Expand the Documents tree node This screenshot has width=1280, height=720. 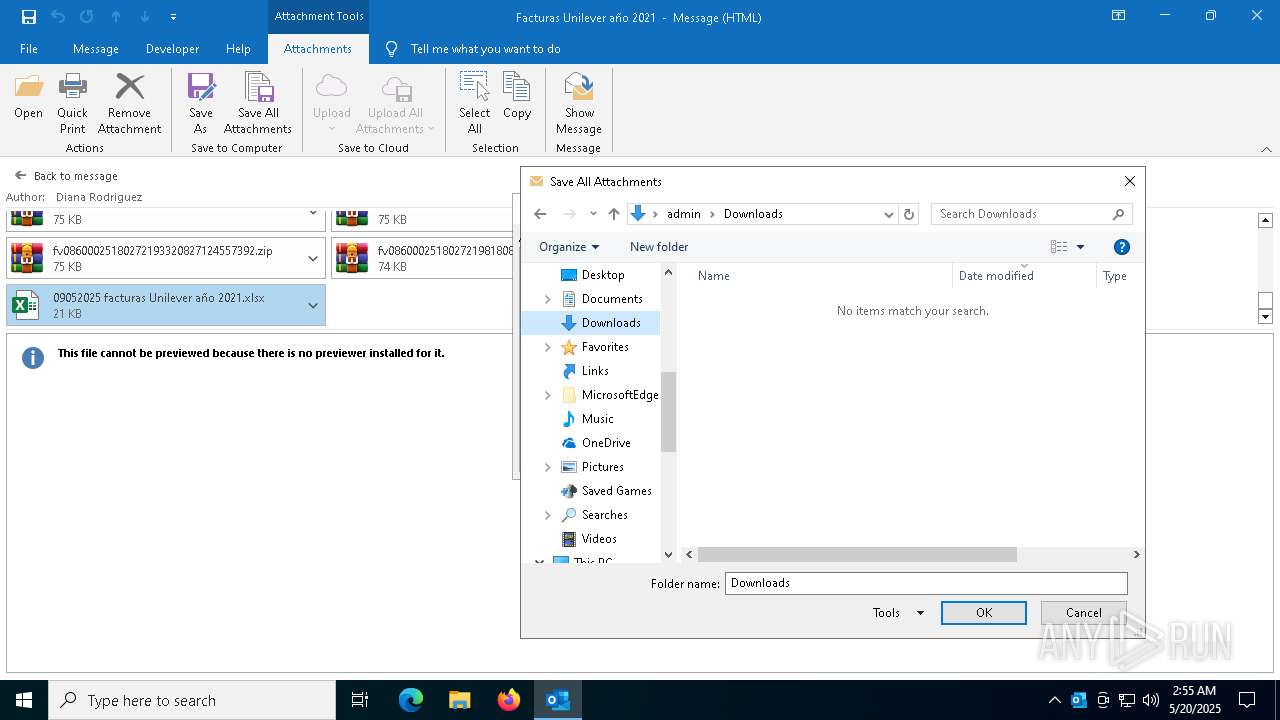tap(547, 299)
